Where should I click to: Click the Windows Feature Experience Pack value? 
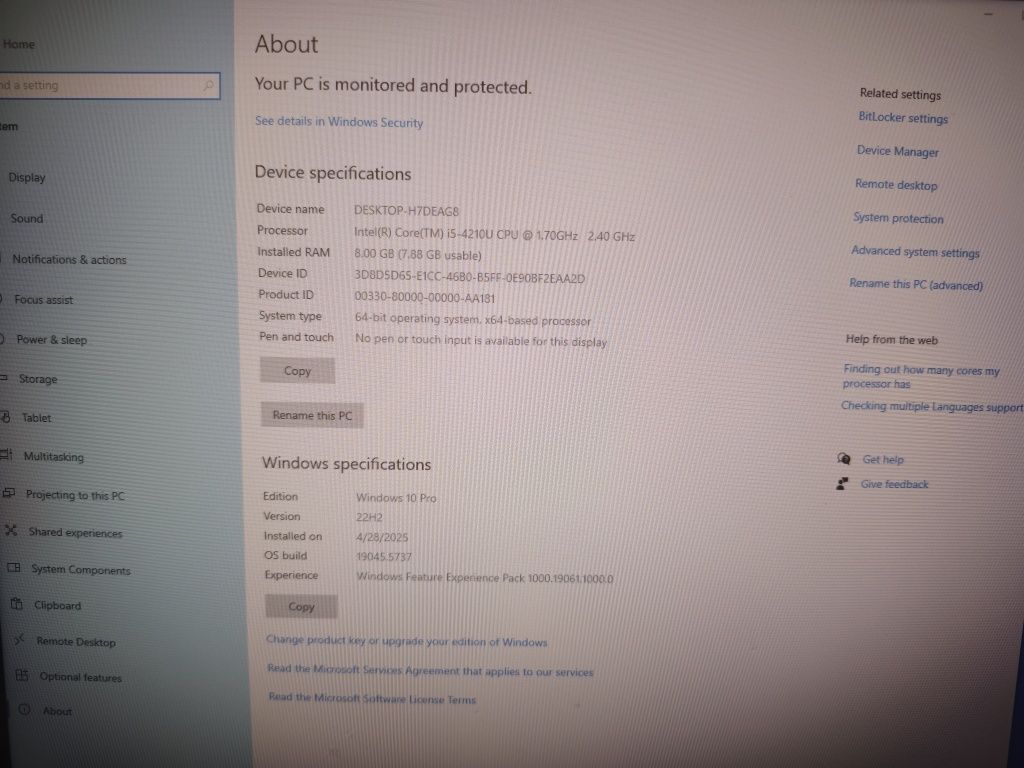pyautogui.click(x=485, y=578)
